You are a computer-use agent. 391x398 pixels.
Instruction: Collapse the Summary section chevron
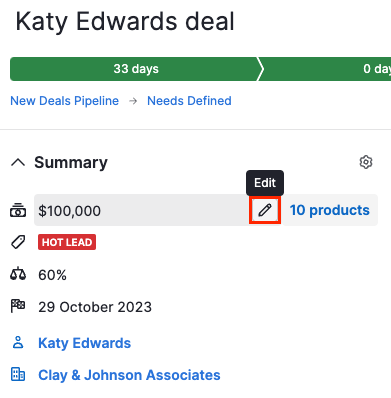18,162
